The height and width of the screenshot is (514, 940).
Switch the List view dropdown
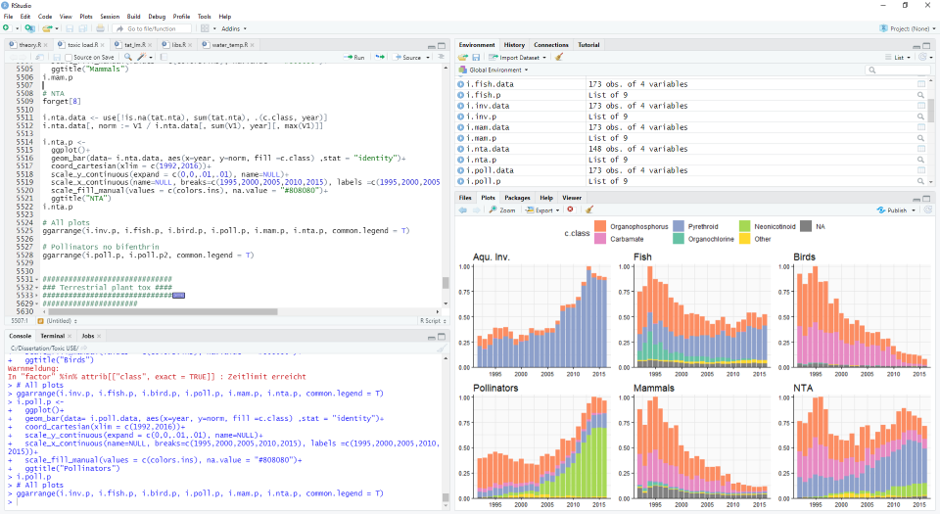pyautogui.click(x=898, y=58)
